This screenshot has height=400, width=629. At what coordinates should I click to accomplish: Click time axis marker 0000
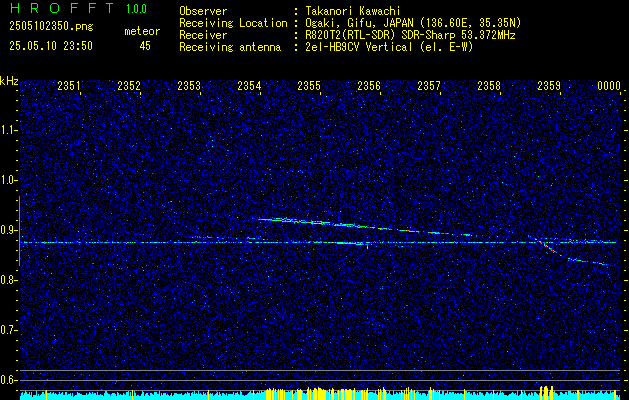coord(609,85)
